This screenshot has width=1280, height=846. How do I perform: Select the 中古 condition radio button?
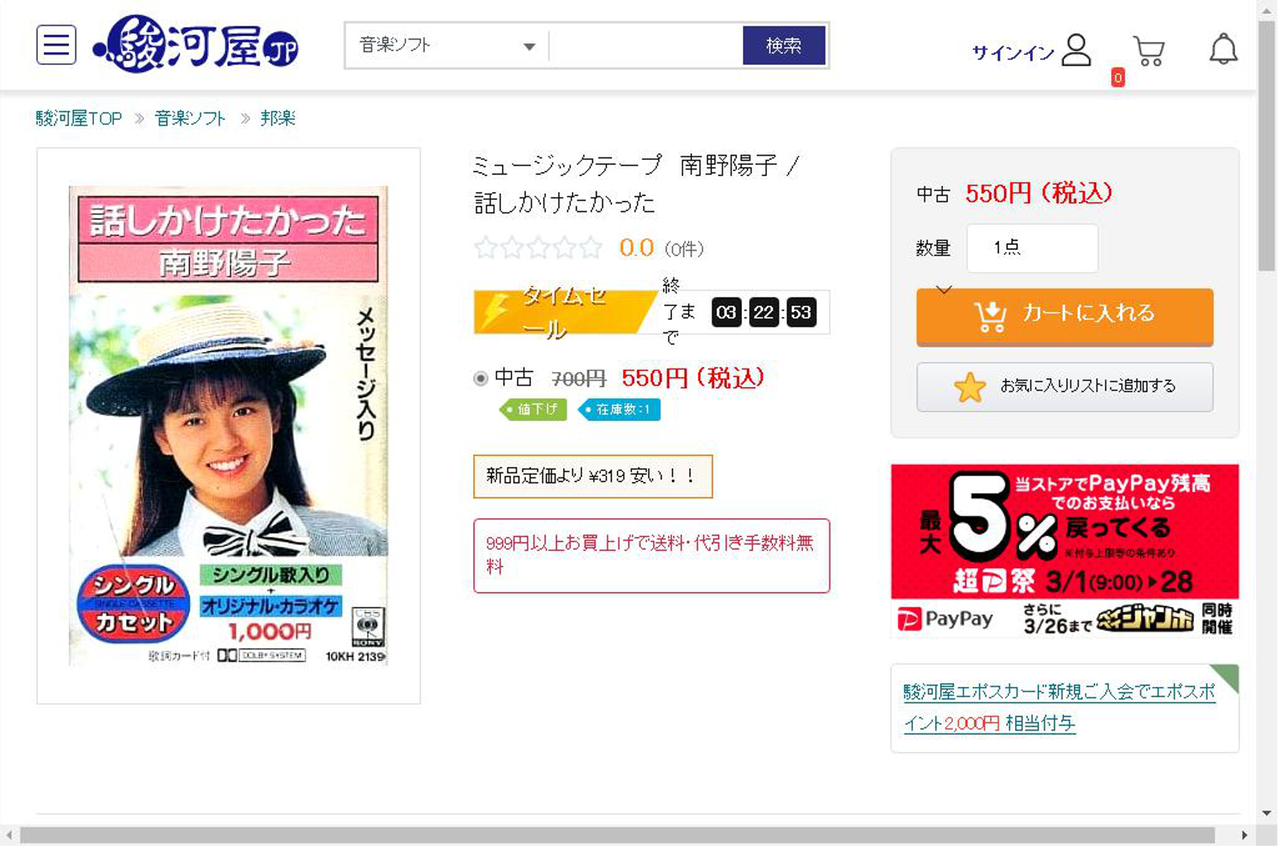[x=479, y=378]
